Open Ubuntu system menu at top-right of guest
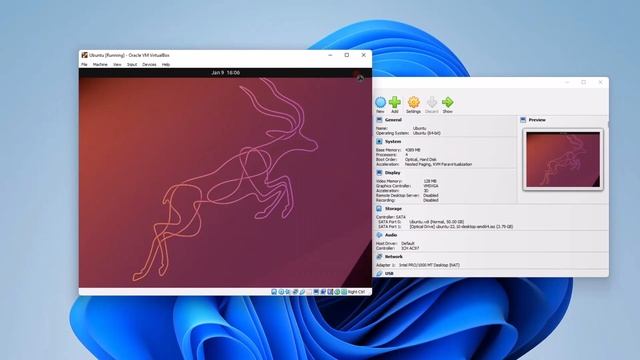 [x=359, y=77]
